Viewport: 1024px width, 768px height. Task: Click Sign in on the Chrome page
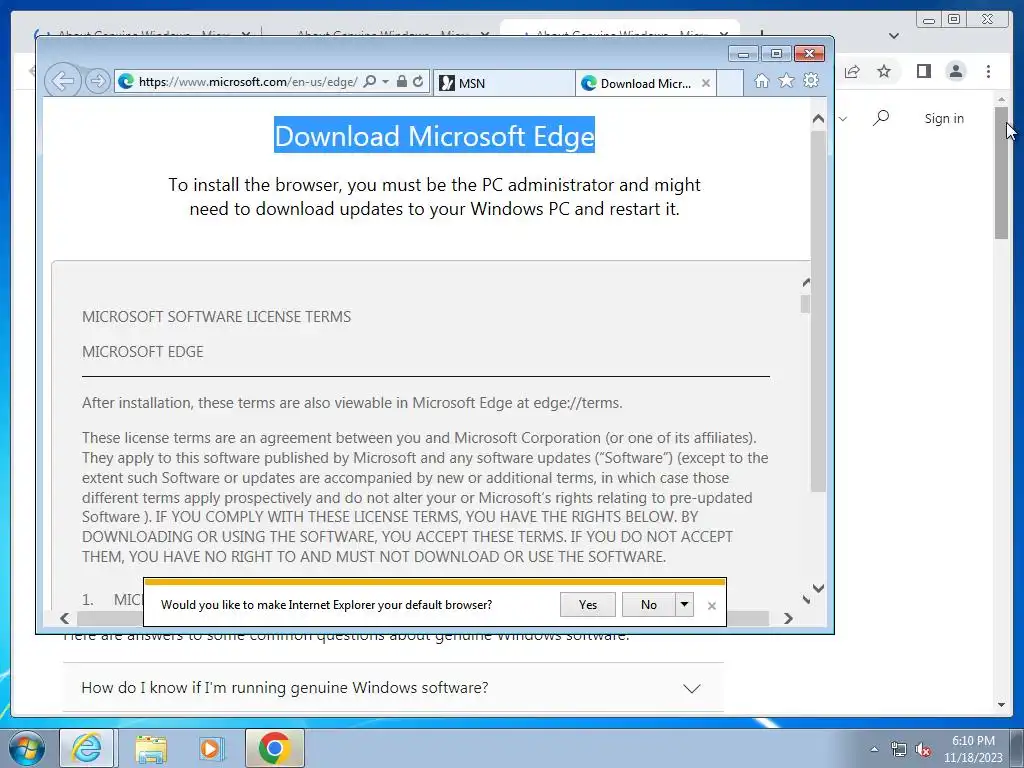coord(944,118)
